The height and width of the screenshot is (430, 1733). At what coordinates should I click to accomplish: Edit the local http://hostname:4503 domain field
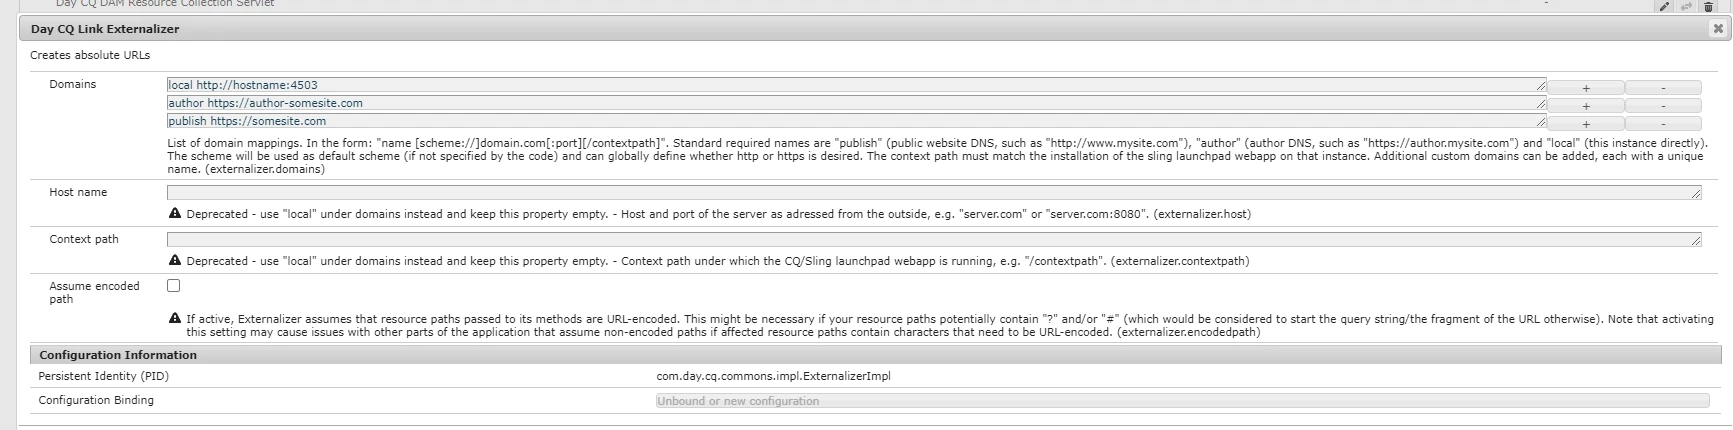(x=856, y=85)
